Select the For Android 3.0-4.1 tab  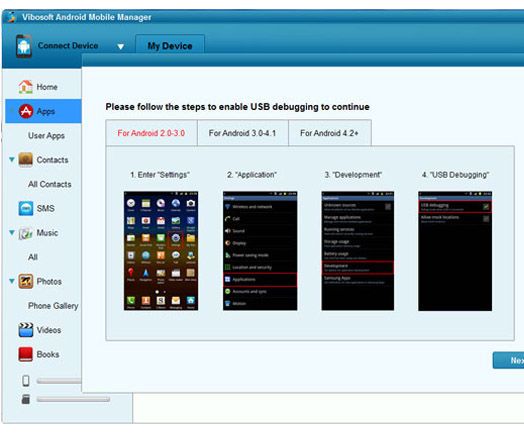coord(243,133)
